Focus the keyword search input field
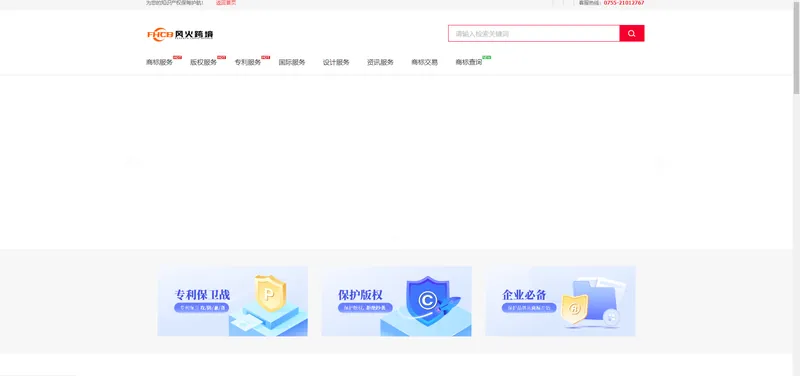The image size is (800, 376). [534, 33]
